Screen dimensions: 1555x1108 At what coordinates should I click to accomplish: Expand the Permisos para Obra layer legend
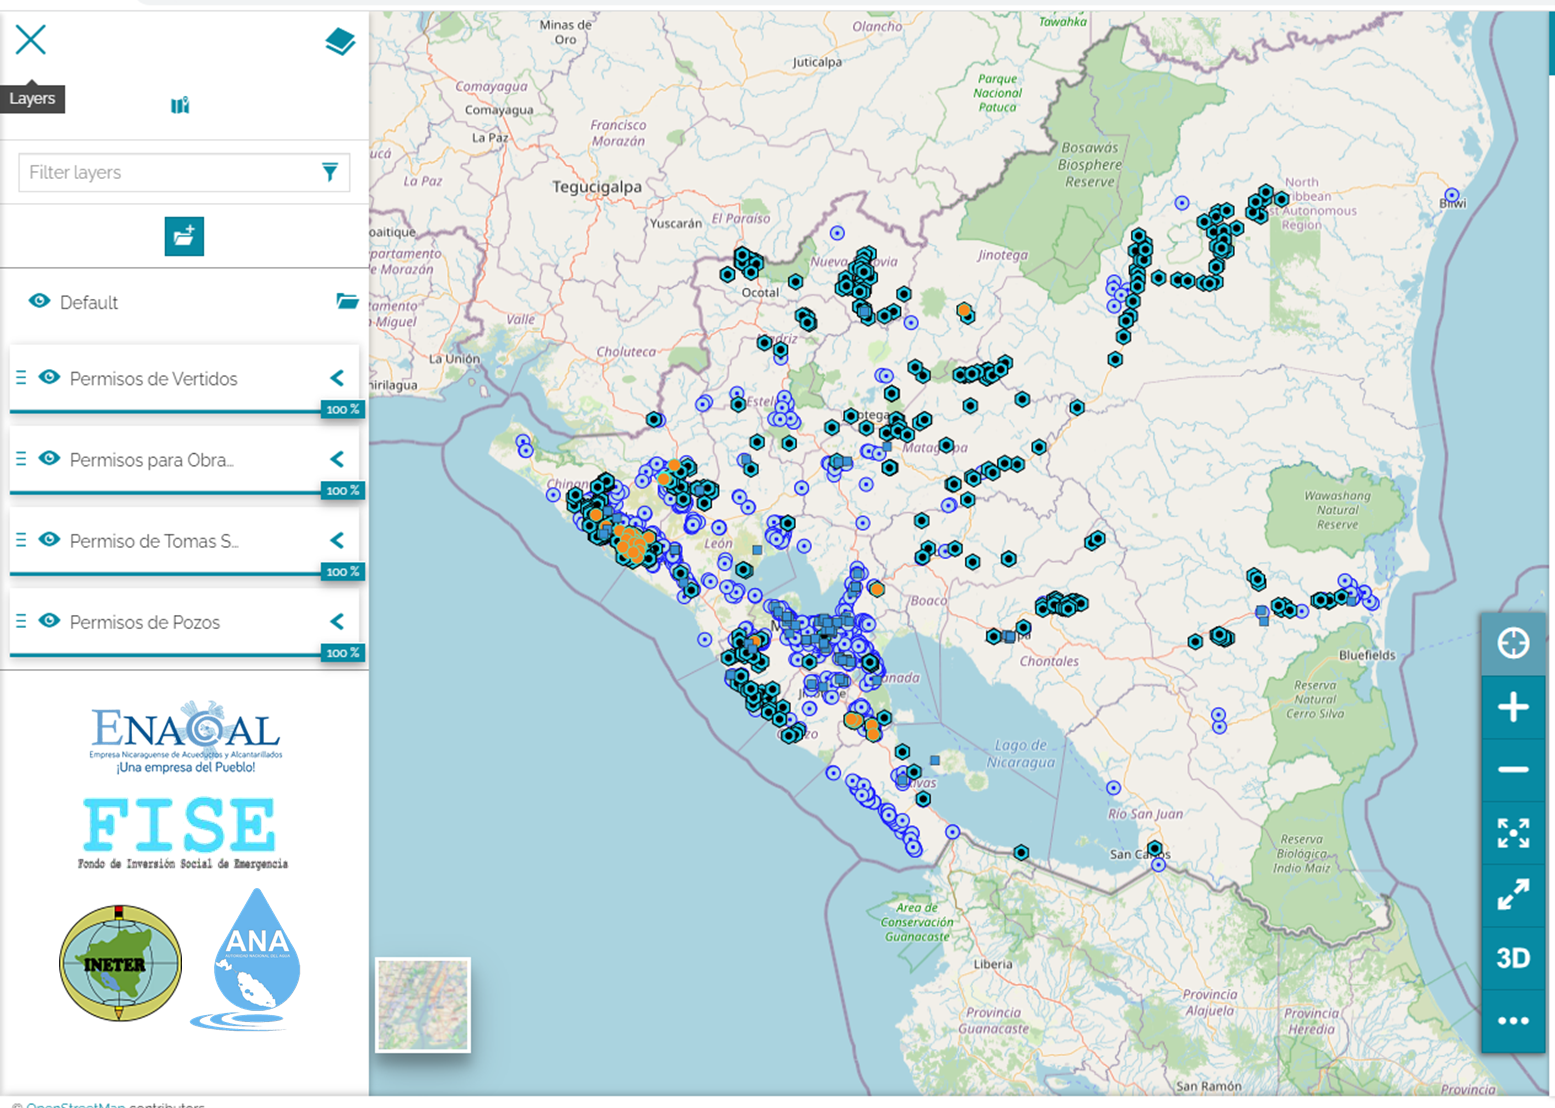[x=337, y=459]
